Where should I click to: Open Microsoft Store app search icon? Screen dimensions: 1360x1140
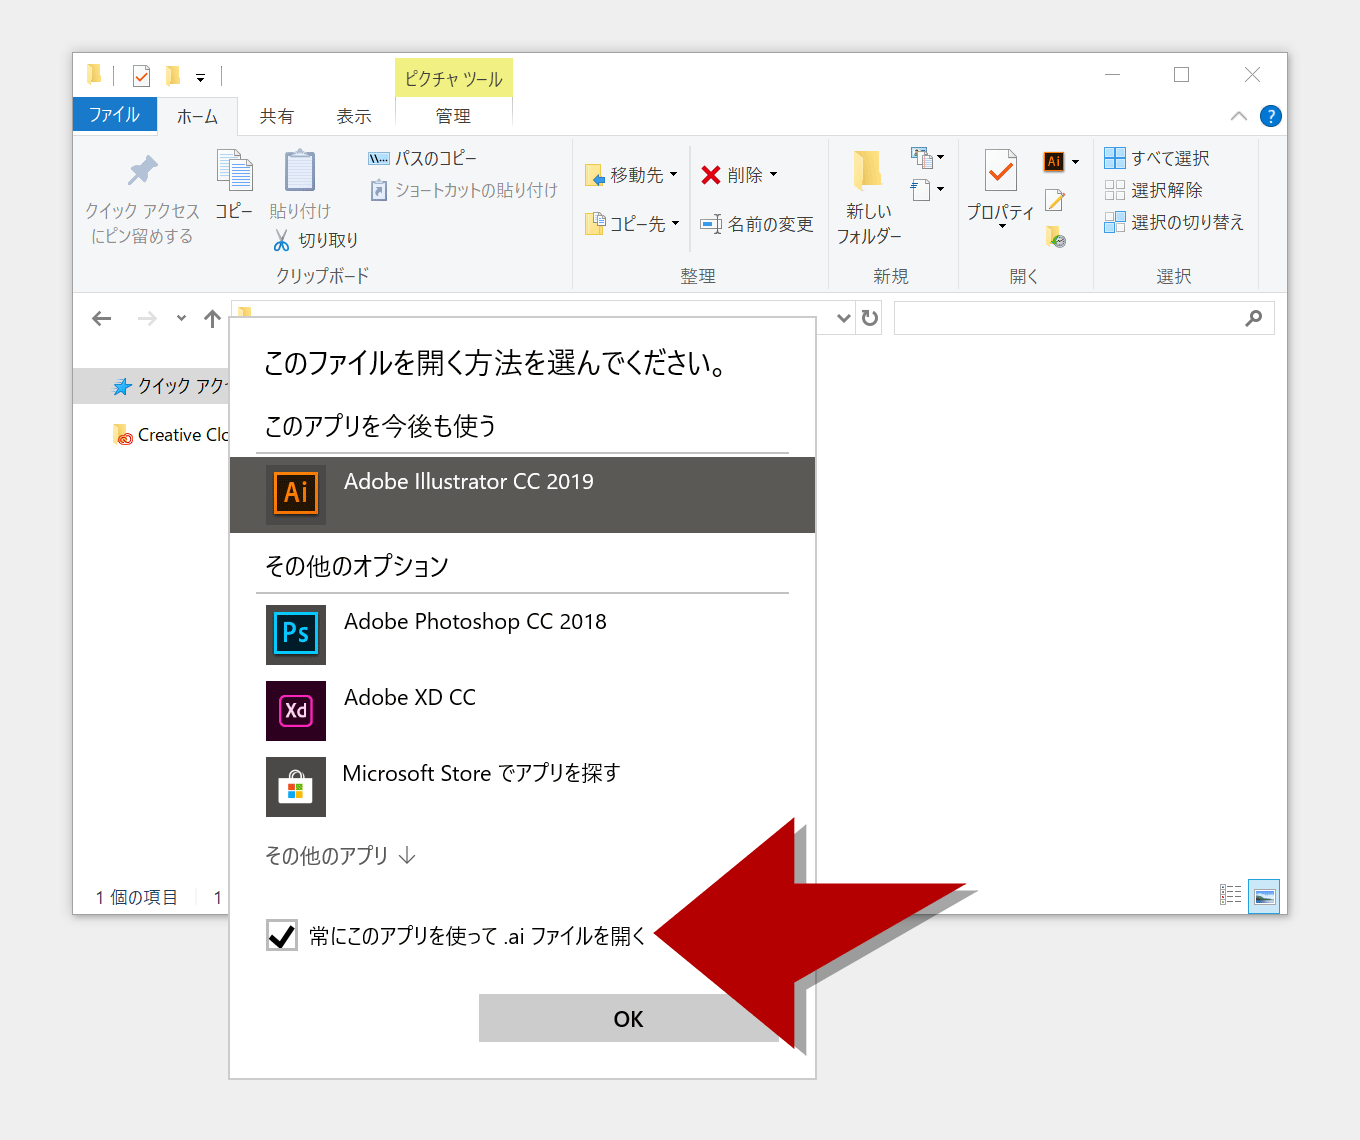pyautogui.click(x=296, y=786)
